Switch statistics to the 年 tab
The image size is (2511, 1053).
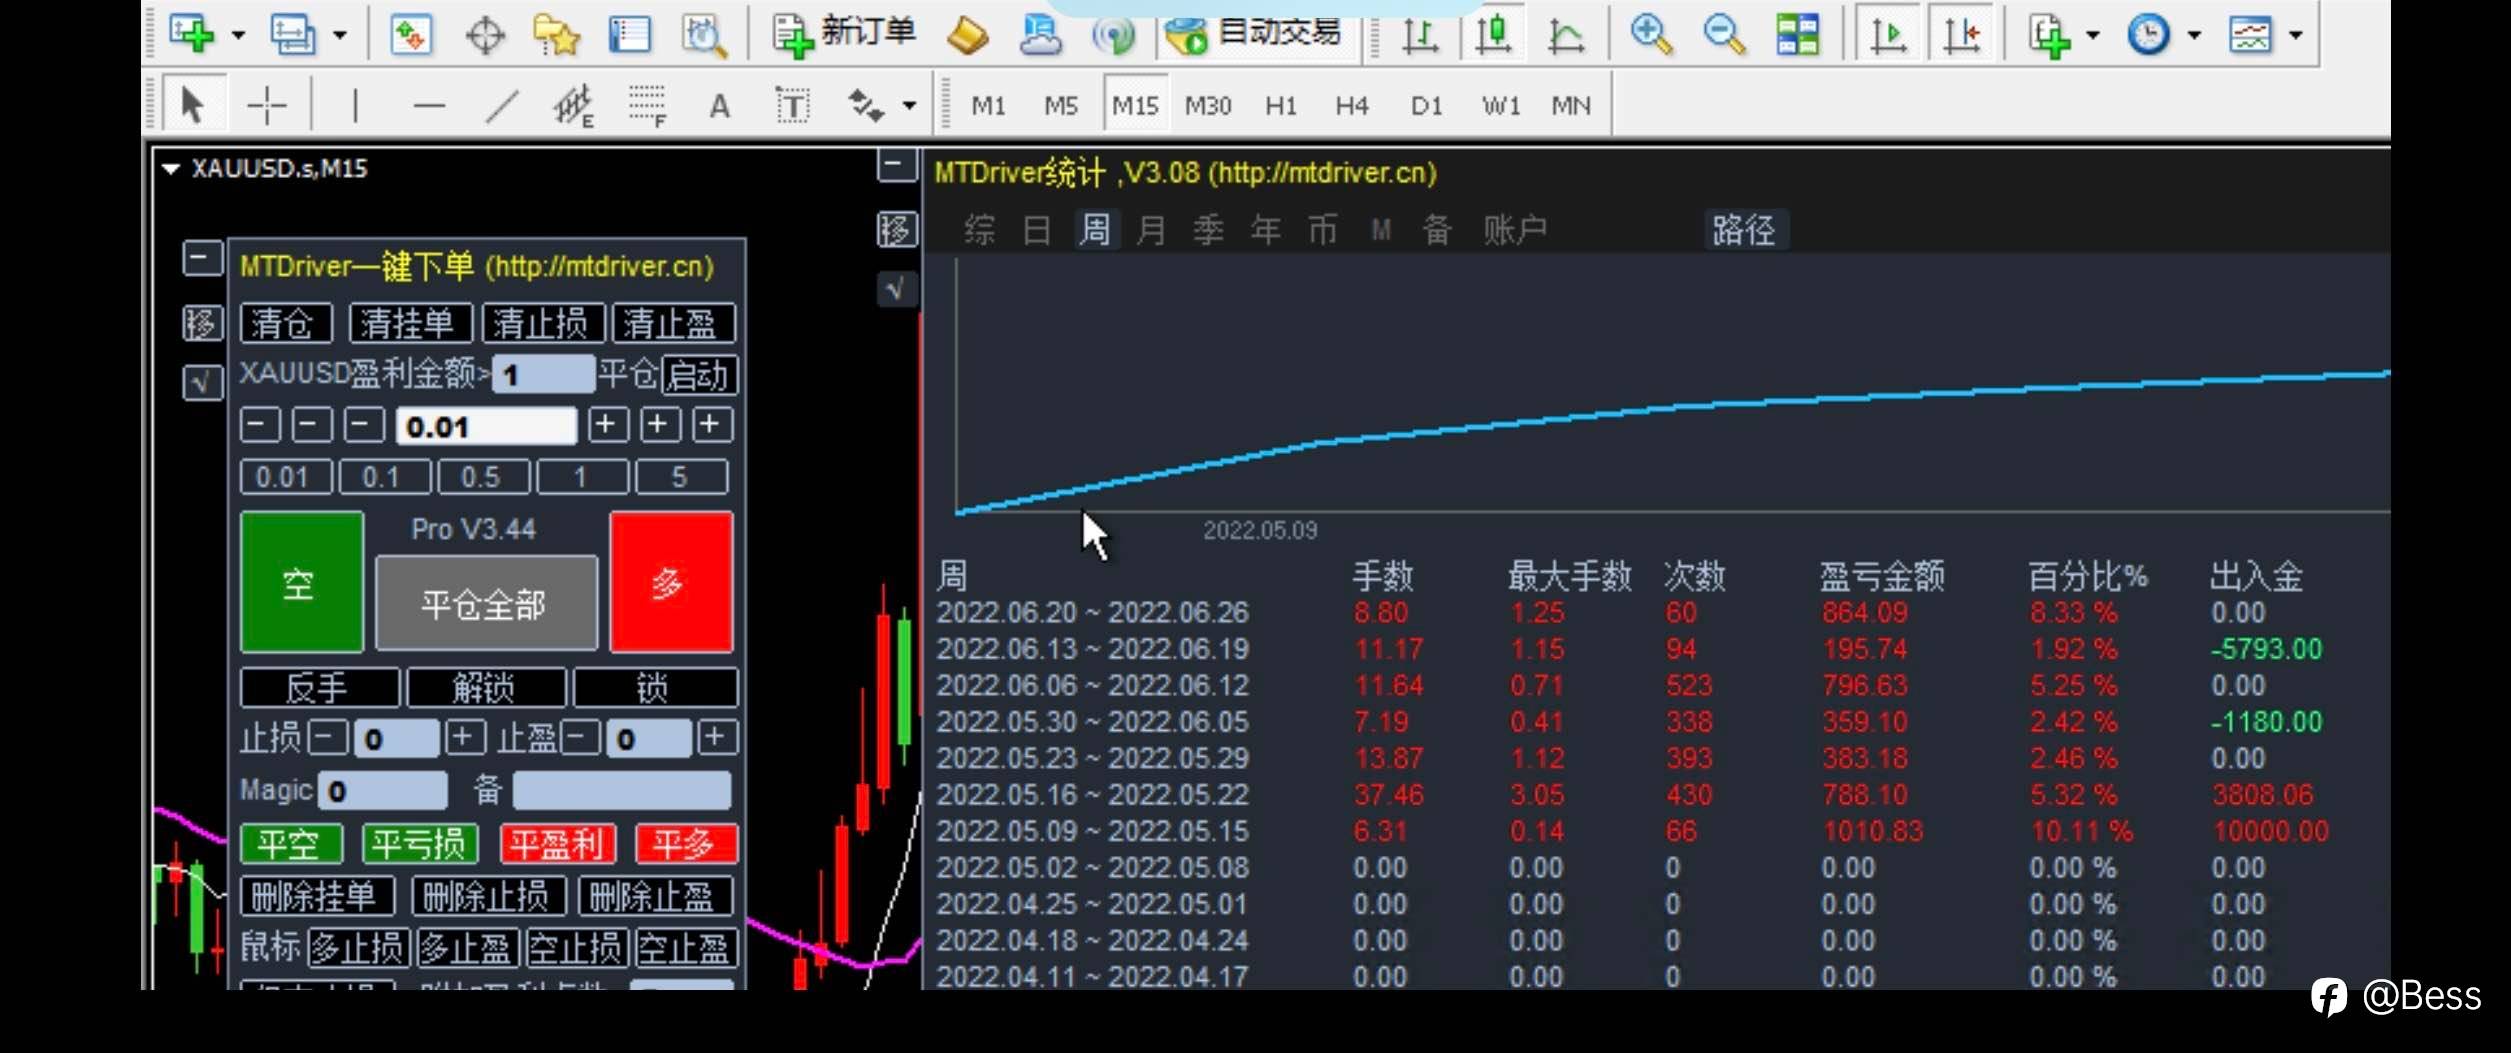1266,230
